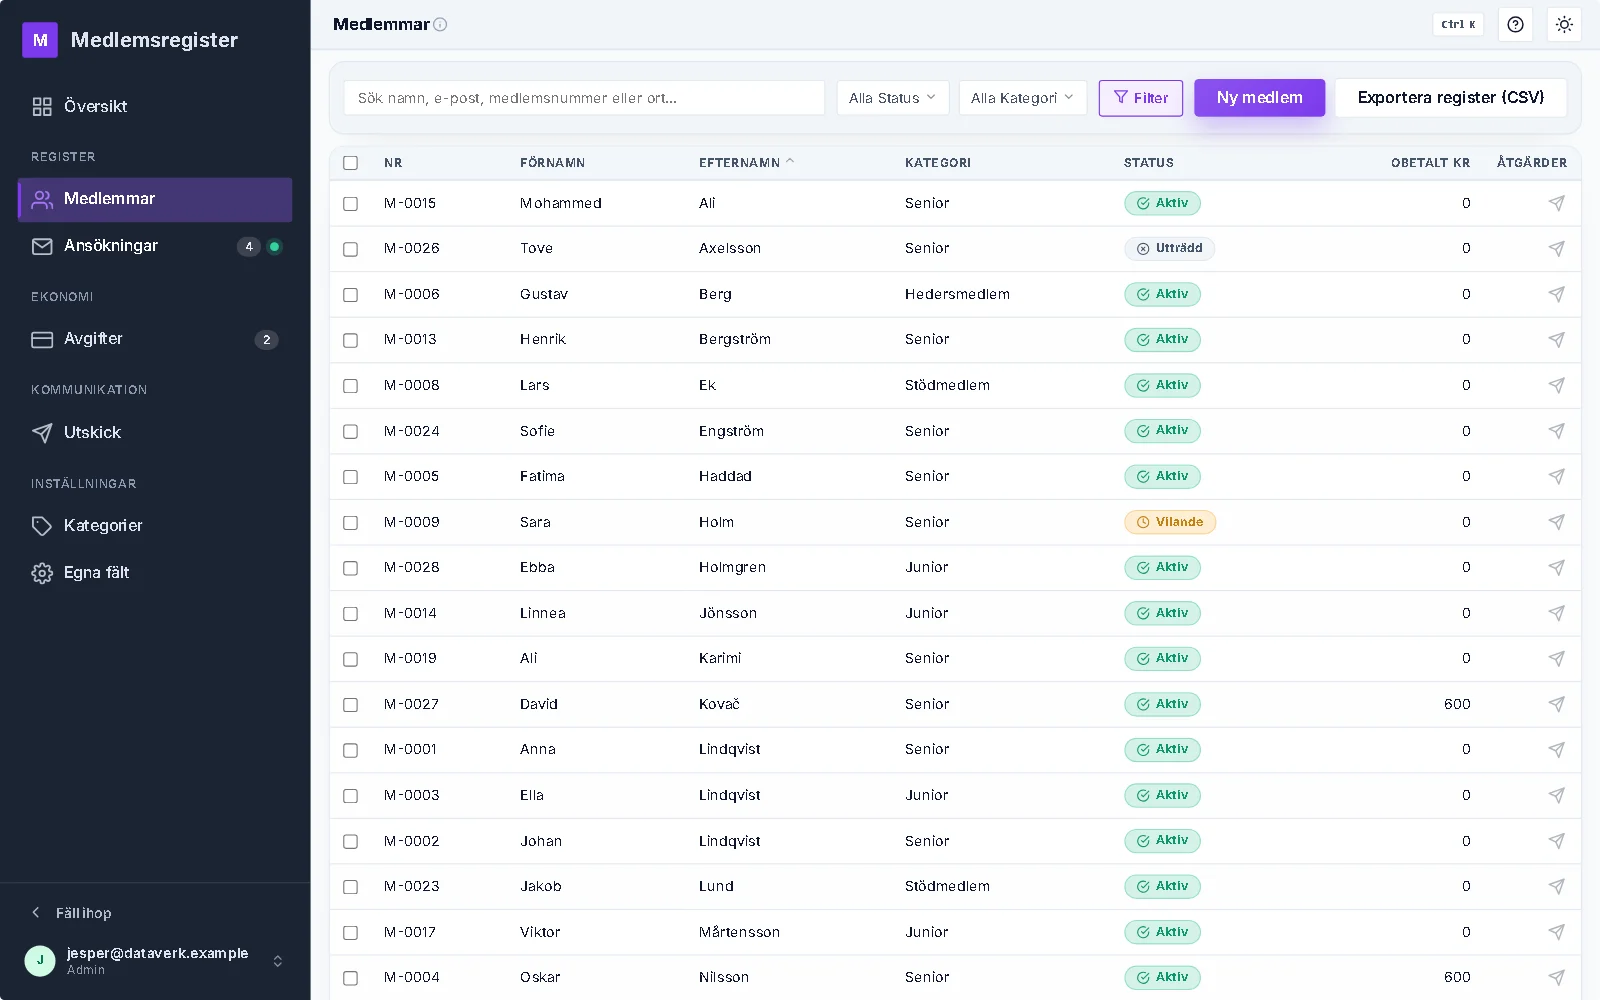Open the Alla Kategori dropdown
This screenshot has height=1000, width=1600.
click(1022, 98)
